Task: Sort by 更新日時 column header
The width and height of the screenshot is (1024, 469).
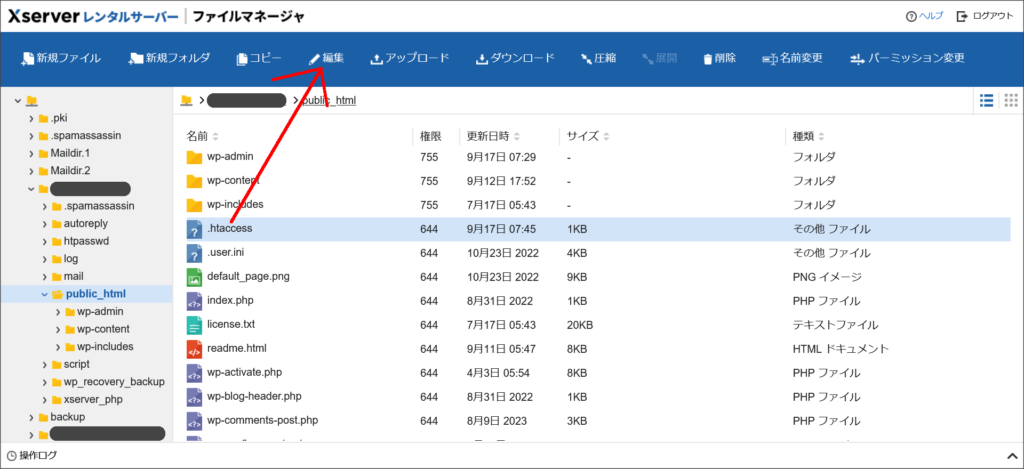Action: click(486, 135)
